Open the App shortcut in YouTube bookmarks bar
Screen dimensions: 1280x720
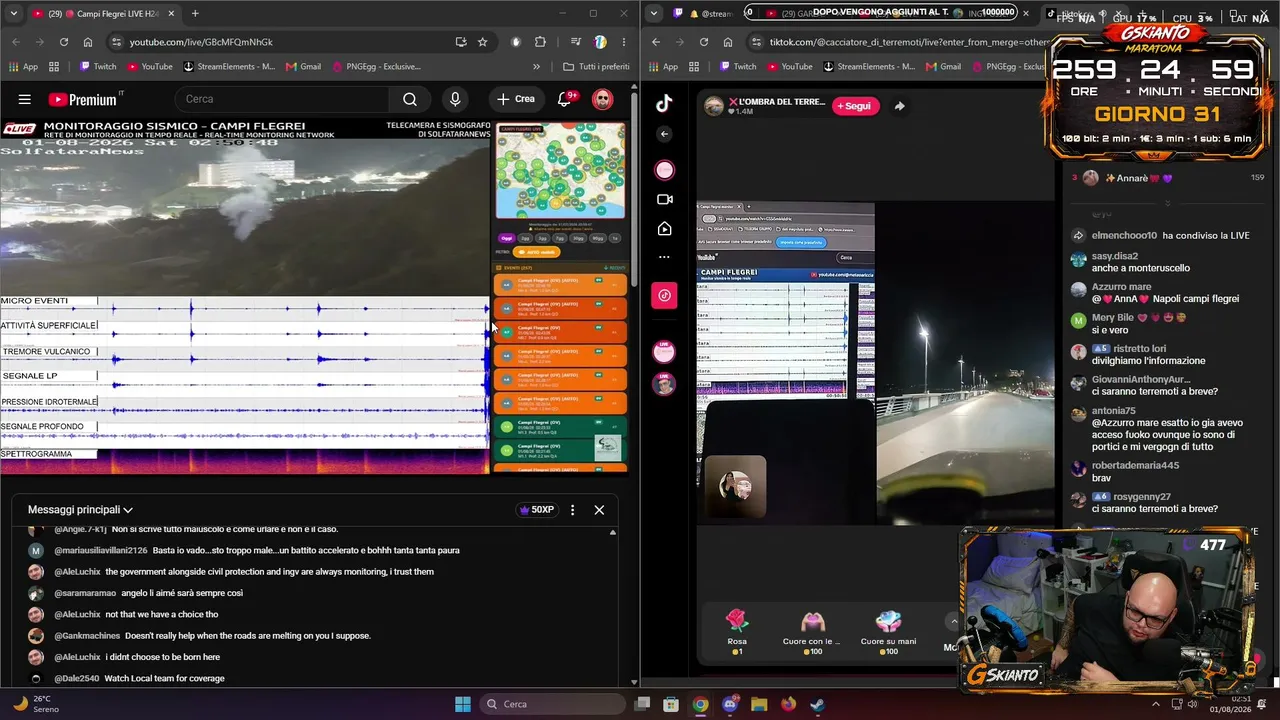23,67
